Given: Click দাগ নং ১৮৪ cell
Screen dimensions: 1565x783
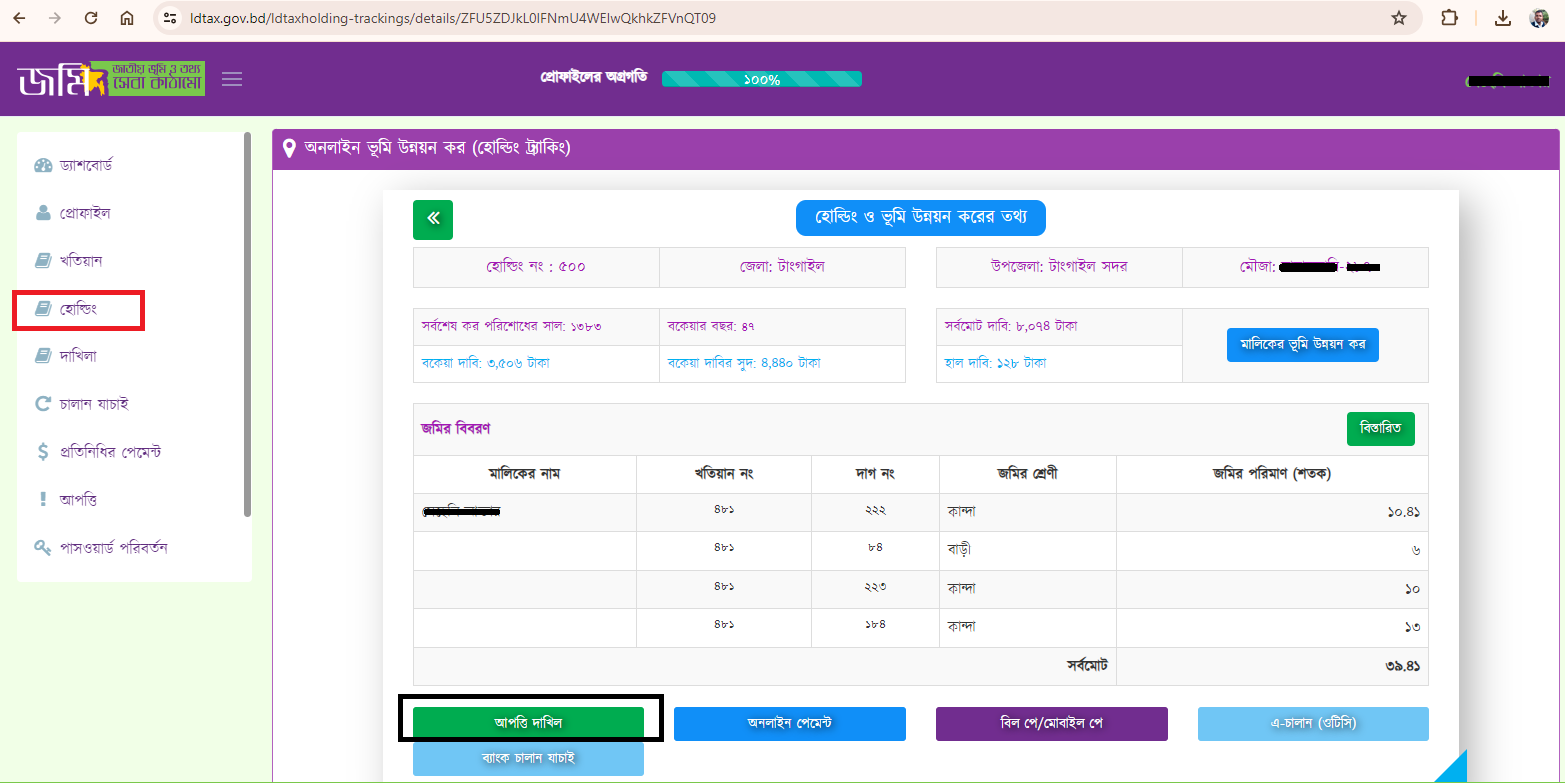Looking at the screenshot, I should pos(875,627).
